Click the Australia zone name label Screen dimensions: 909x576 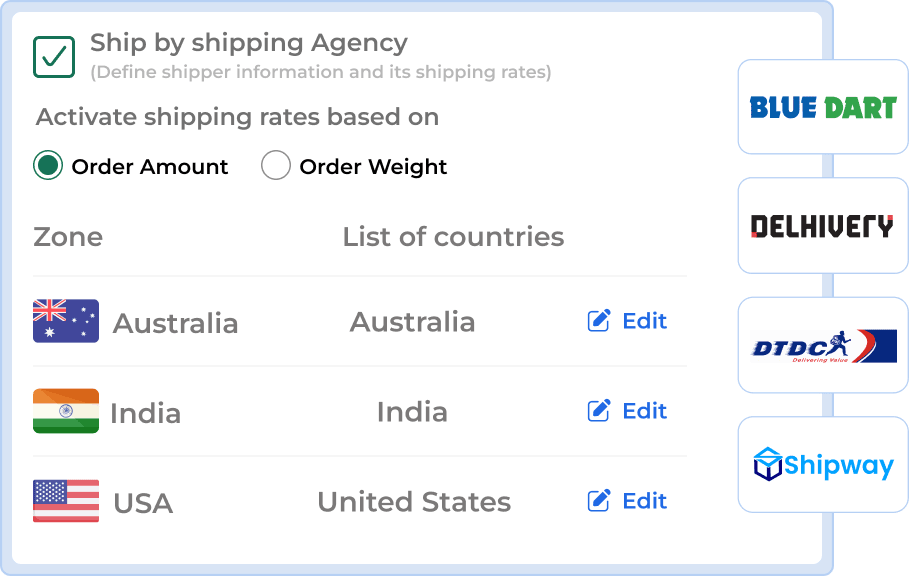point(177,323)
